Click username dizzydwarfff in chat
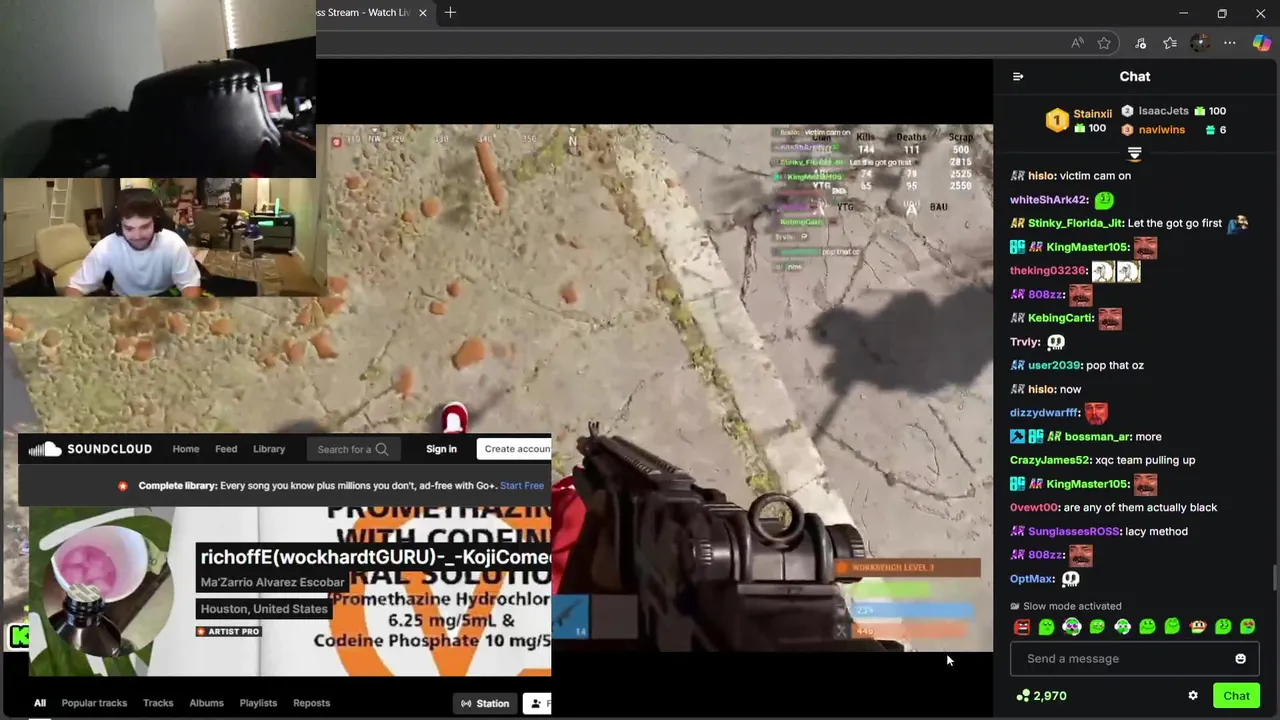The image size is (1280, 720). tap(1045, 413)
